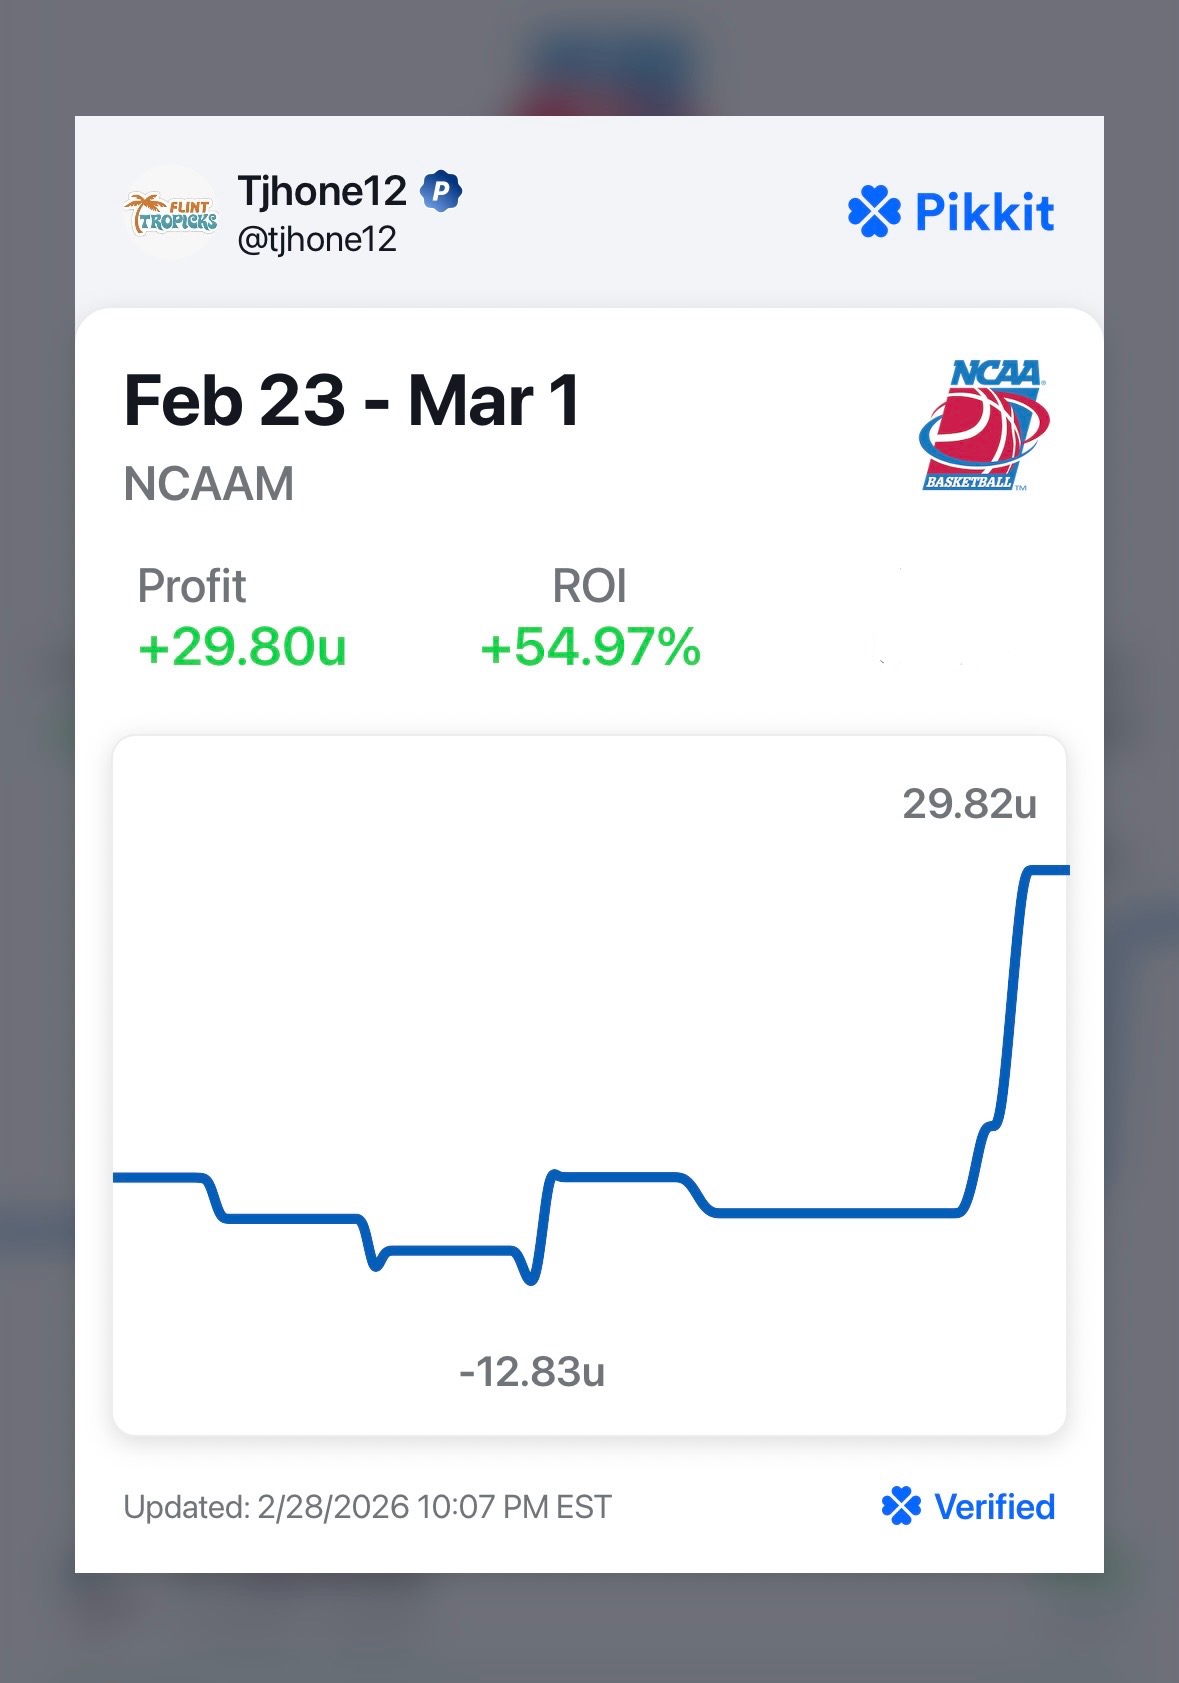This screenshot has width=1179, height=1683.
Task: Tap the Flint Tropicks profile avatar
Action: point(171,213)
